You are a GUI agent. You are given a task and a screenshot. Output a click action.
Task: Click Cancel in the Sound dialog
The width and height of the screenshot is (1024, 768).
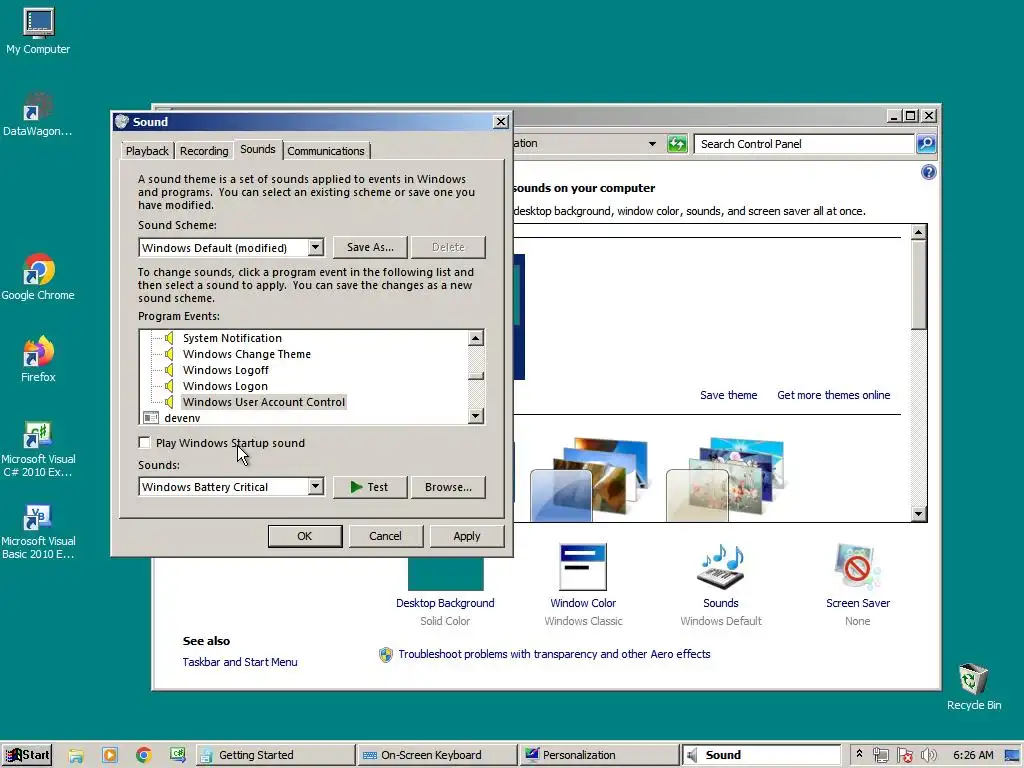pyautogui.click(x=385, y=536)
